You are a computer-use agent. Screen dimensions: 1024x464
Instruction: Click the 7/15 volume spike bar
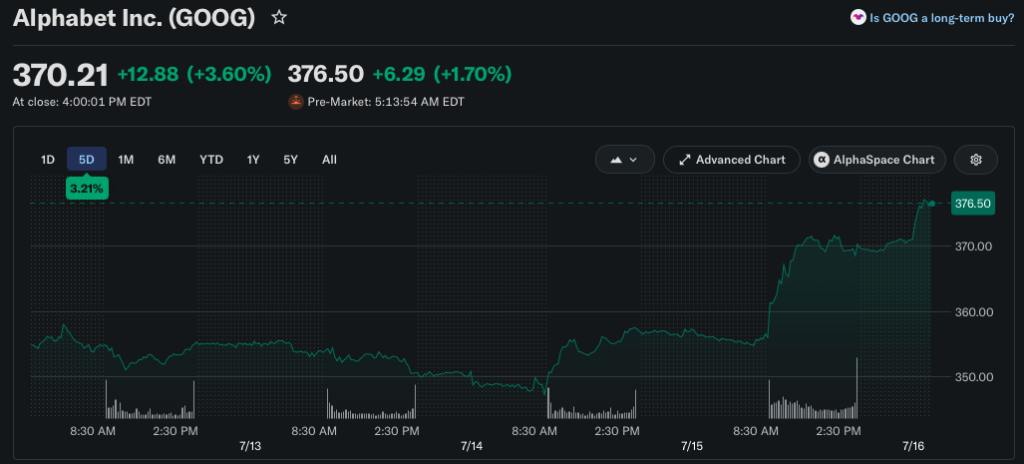pyautogui.click(x=856, y=388)
